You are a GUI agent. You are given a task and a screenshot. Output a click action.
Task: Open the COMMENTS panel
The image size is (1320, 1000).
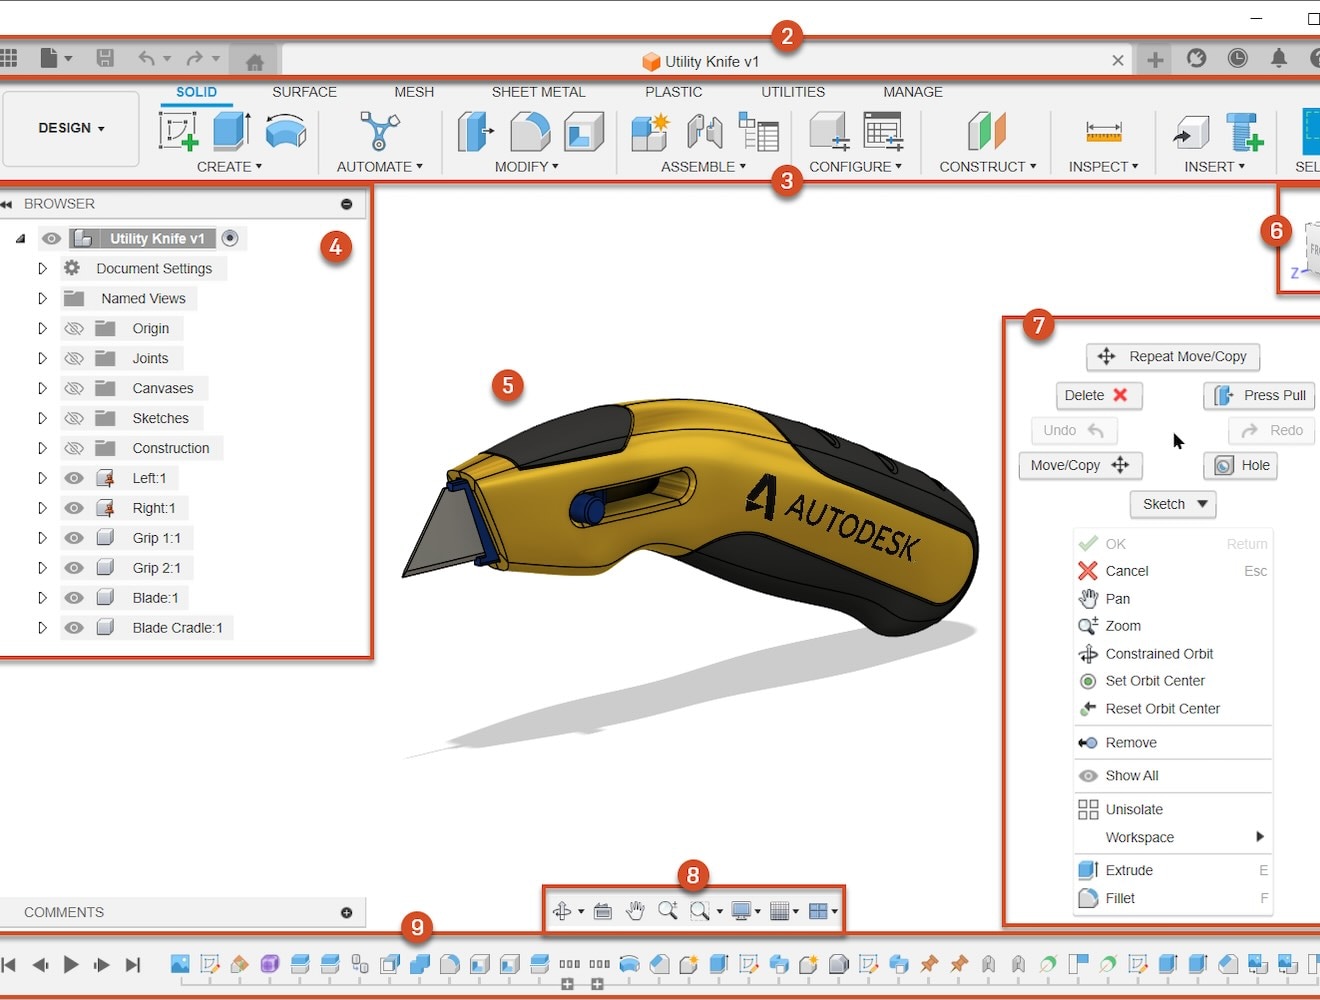[64, 912]
